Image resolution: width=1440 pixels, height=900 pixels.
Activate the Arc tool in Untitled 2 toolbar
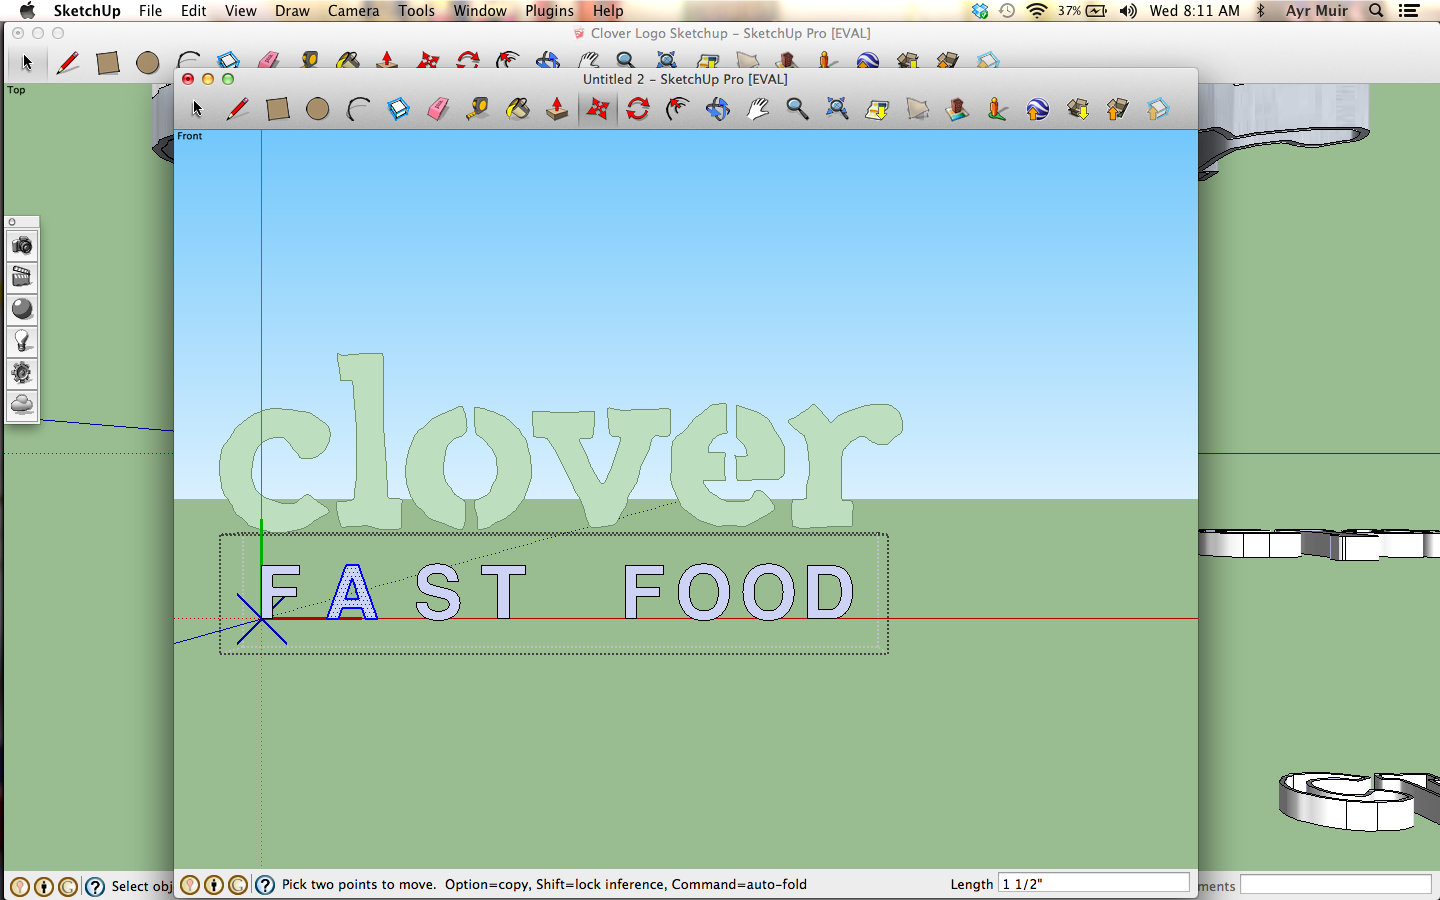pyautogui.click(x=358, y=109)
